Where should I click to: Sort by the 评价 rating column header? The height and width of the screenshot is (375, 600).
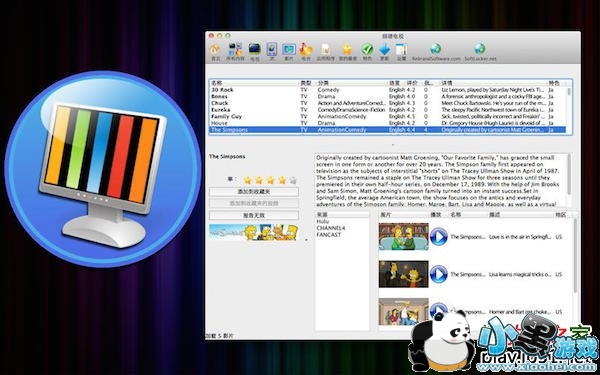point(412,83)
